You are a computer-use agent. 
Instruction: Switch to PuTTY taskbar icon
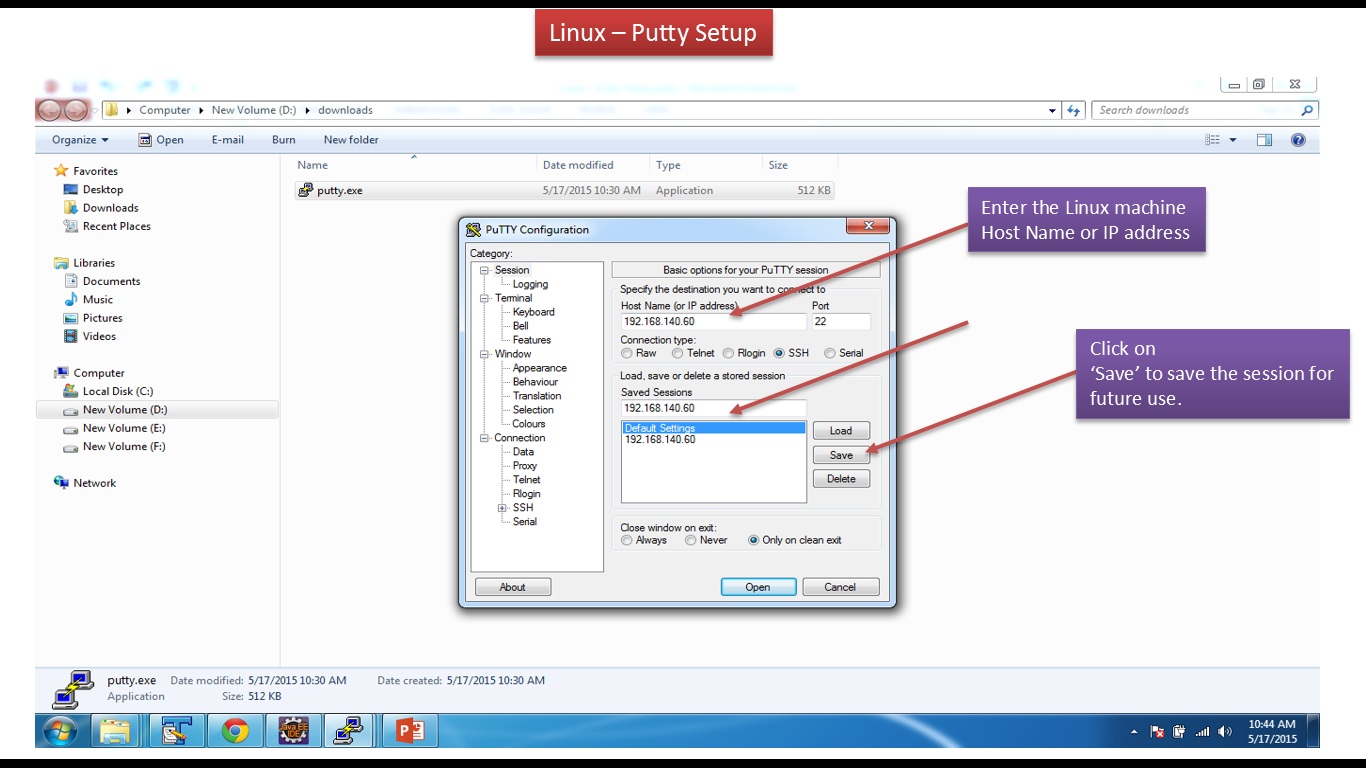(347, 731)
